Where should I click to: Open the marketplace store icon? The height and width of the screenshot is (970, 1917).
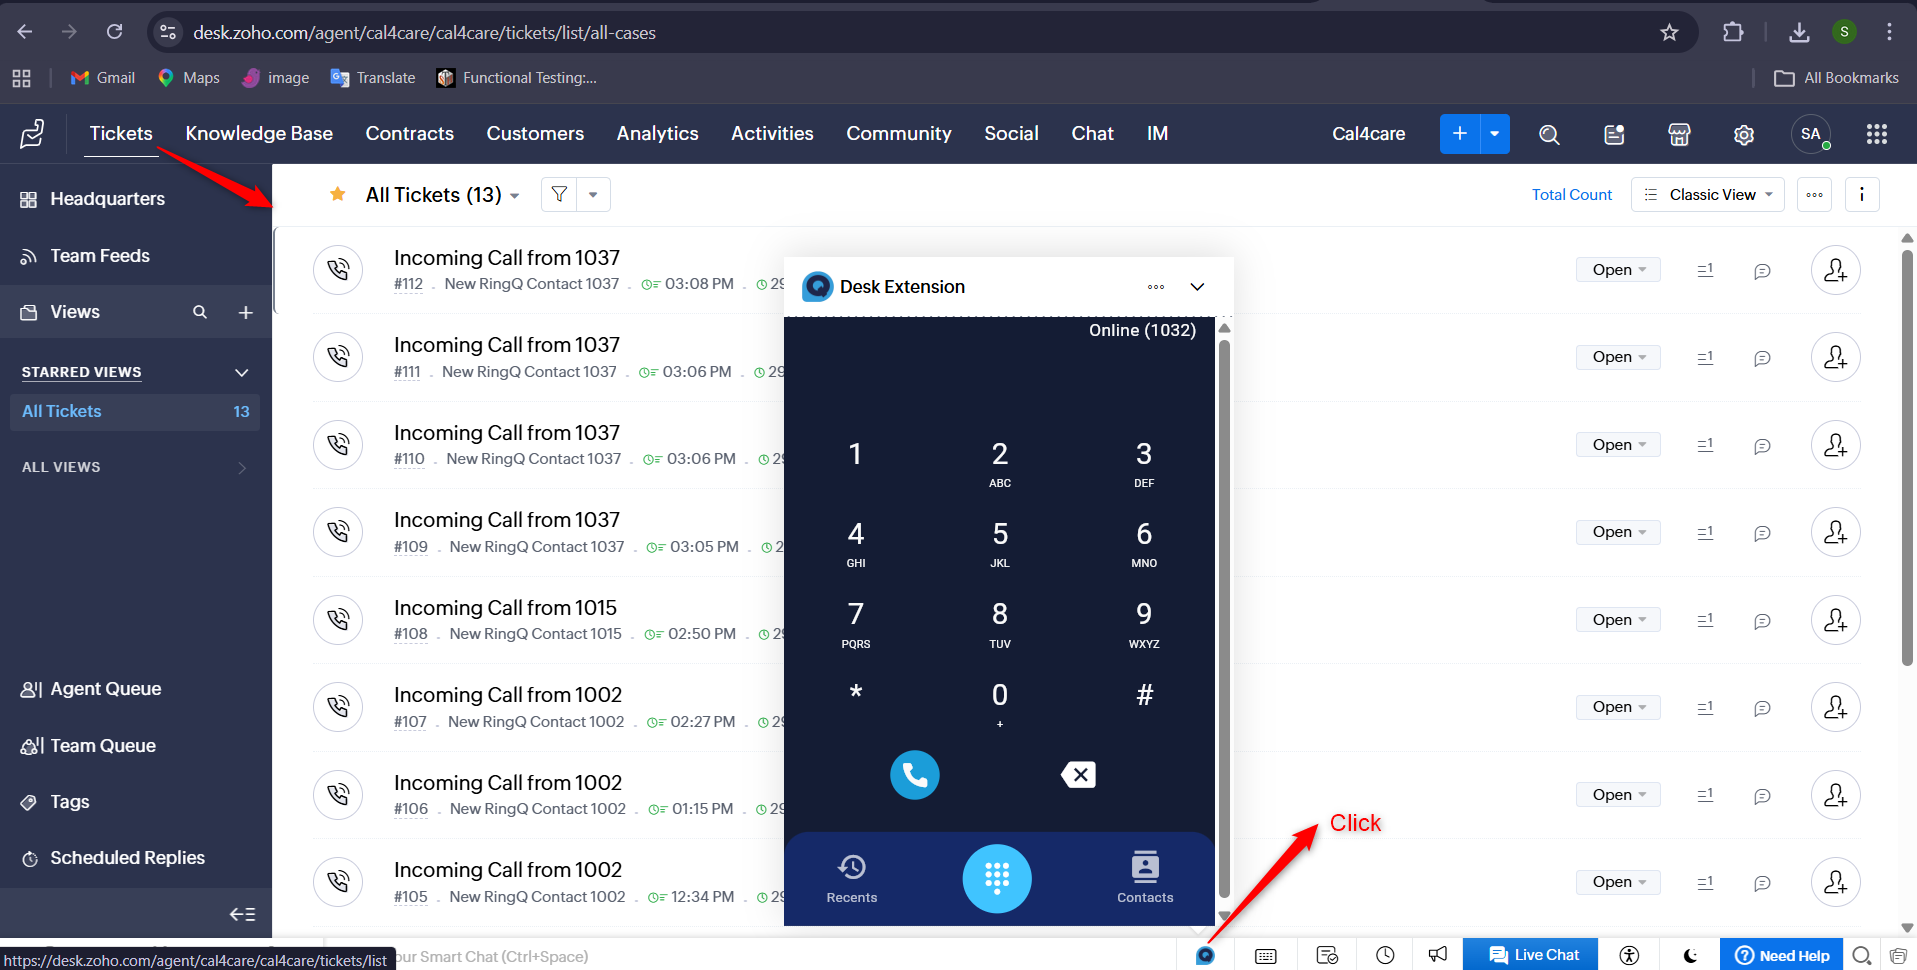tap(1679, 134)
